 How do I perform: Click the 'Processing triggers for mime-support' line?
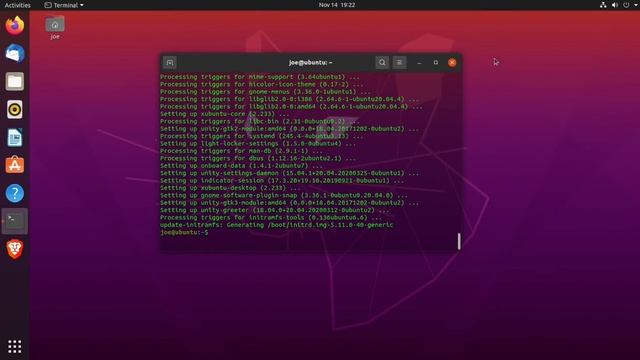[260, 77]
